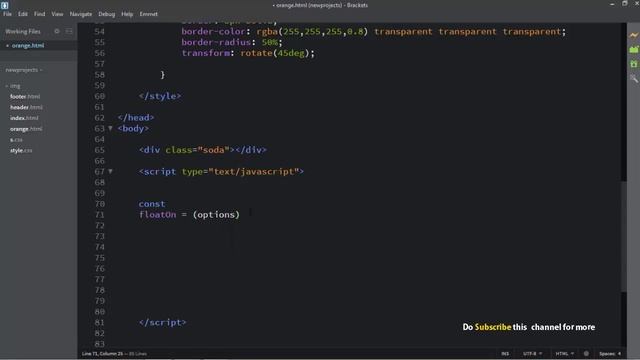Screen dimensions: 640x360
Task: Open orange.html in the project file tree
Action: point(26,129)
